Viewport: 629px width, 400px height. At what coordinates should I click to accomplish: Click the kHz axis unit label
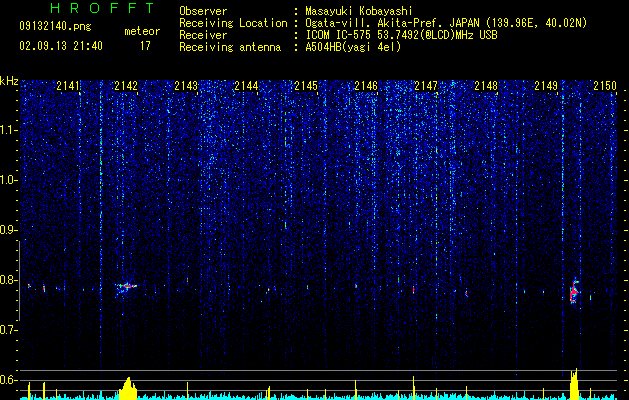pyautogui.click(x=9, y=81)
